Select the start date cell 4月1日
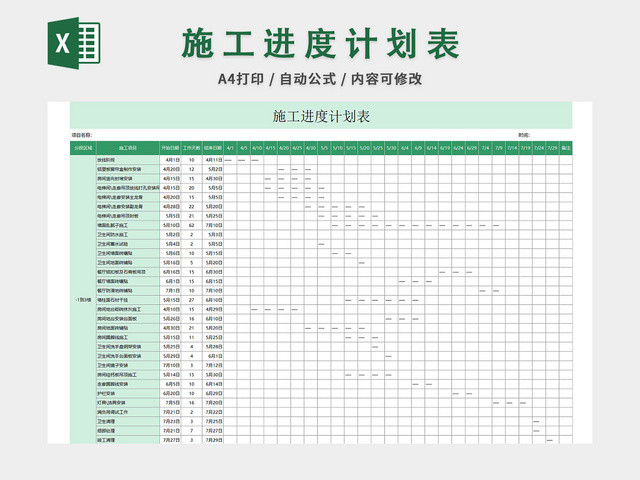 [x=170, y=160]
